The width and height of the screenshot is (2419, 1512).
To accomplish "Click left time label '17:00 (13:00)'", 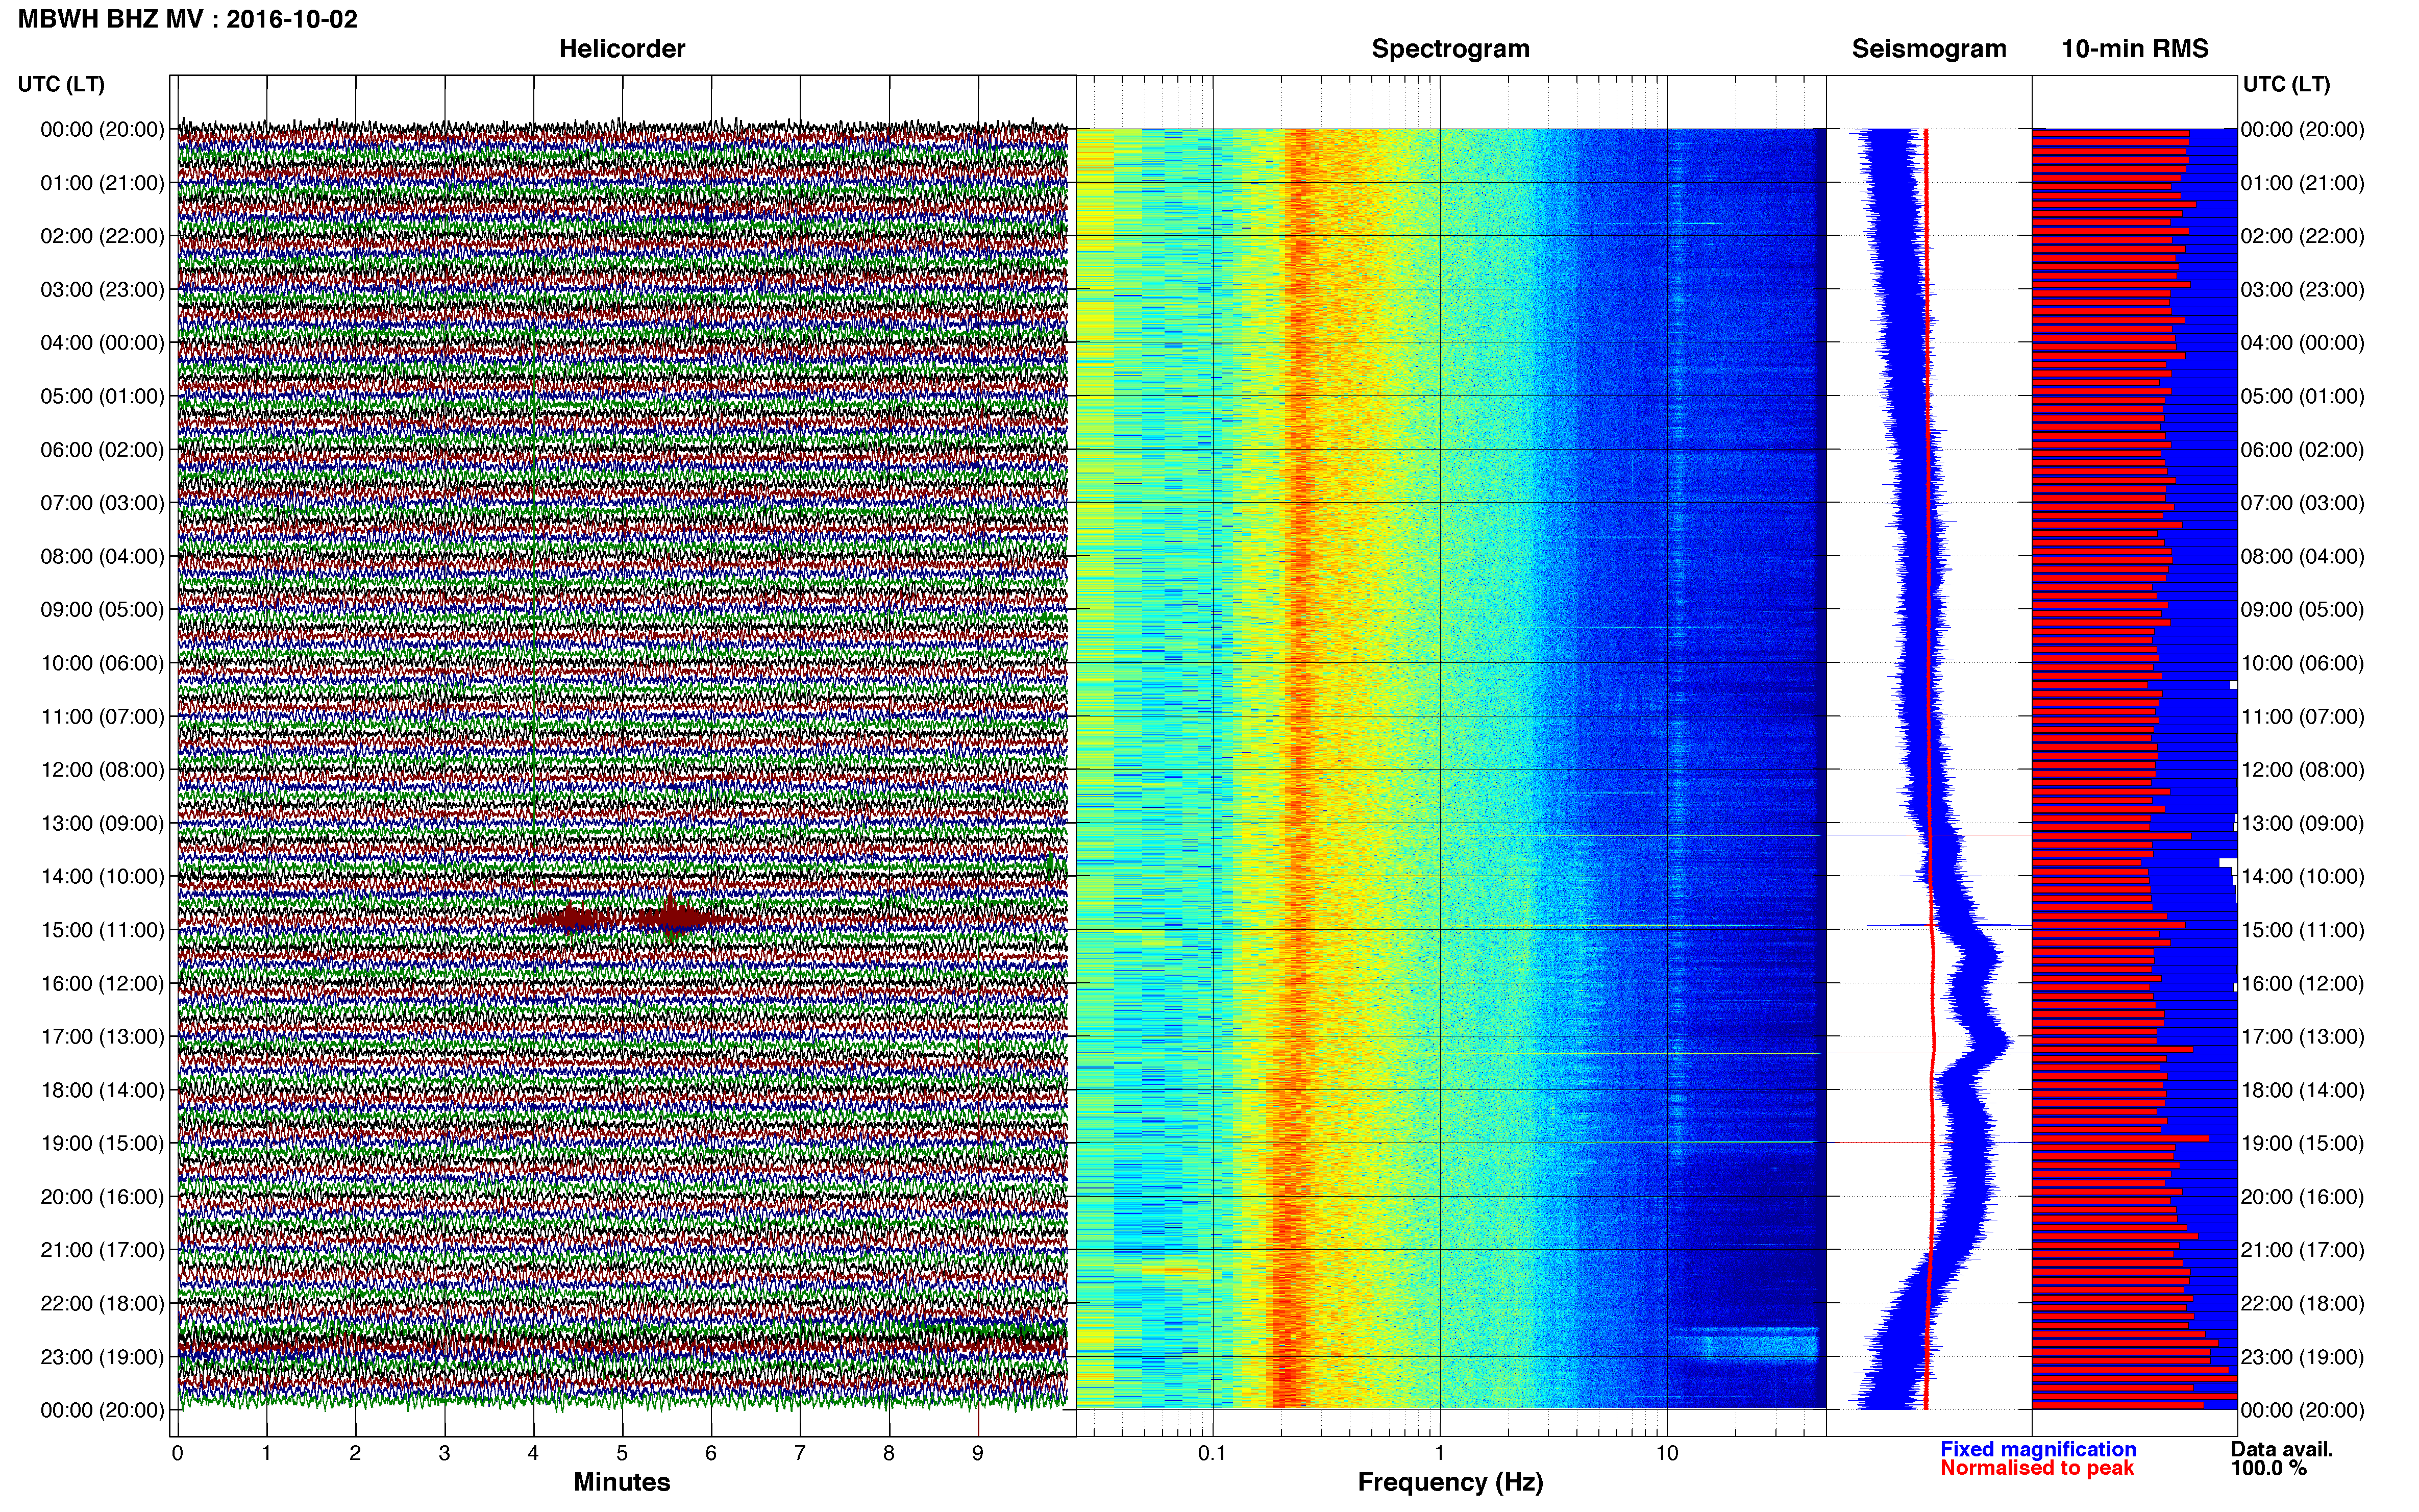I will click(x=102, y=1036).
